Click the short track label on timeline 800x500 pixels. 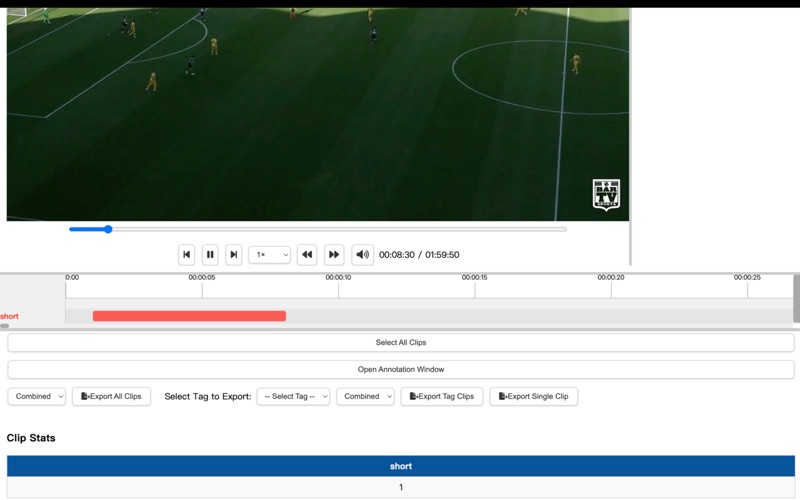pos(9,316)
